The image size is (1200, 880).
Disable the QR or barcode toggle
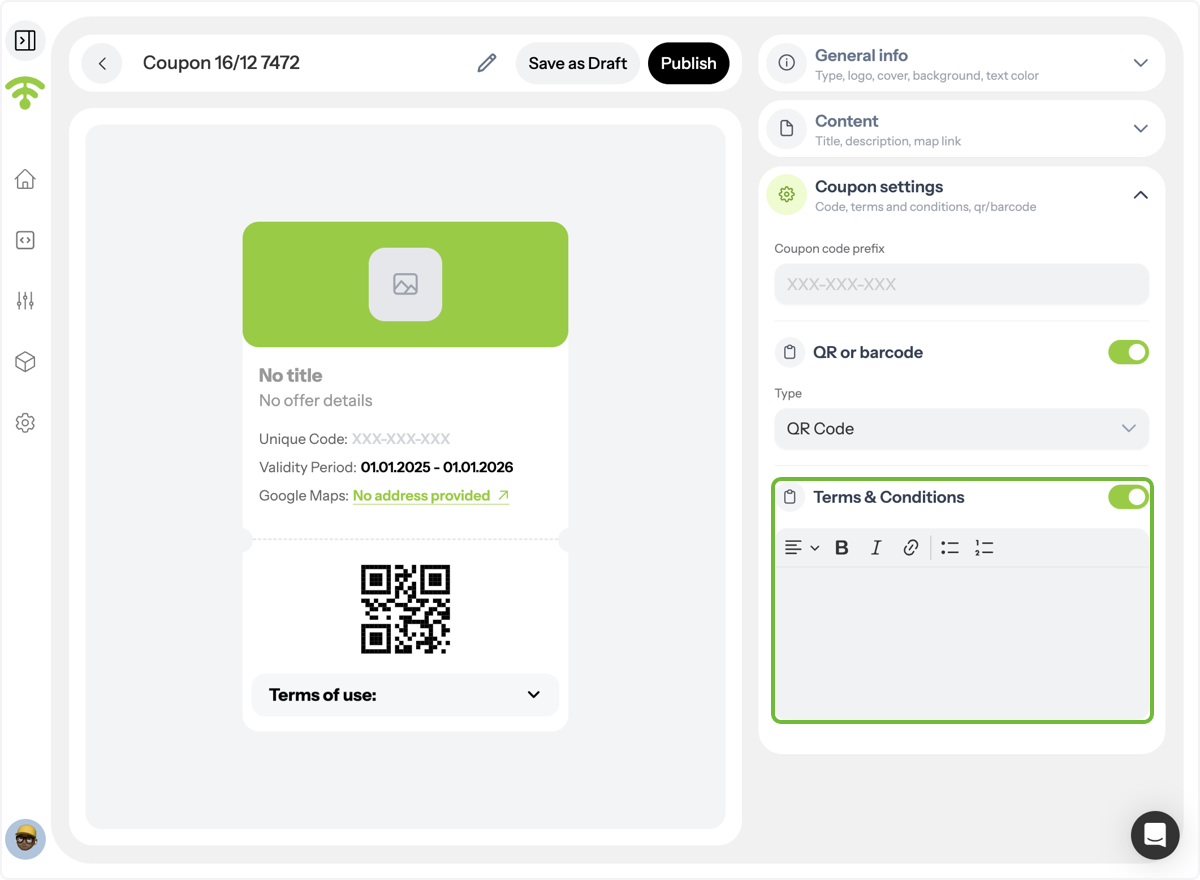(x=1128, y=352)
